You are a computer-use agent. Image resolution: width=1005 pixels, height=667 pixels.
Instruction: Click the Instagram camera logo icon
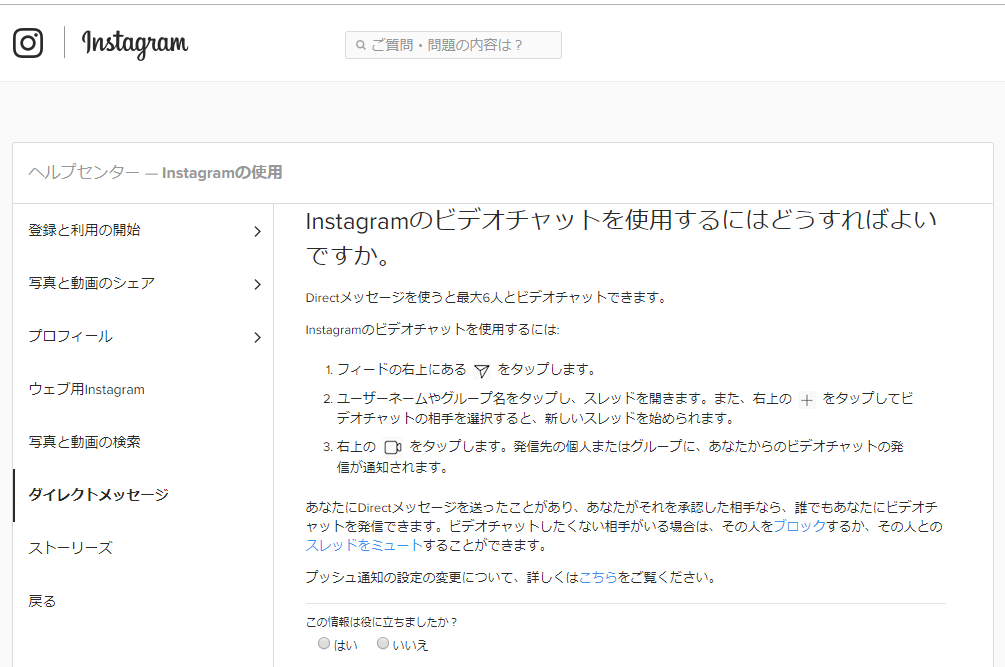coord(28,43)
